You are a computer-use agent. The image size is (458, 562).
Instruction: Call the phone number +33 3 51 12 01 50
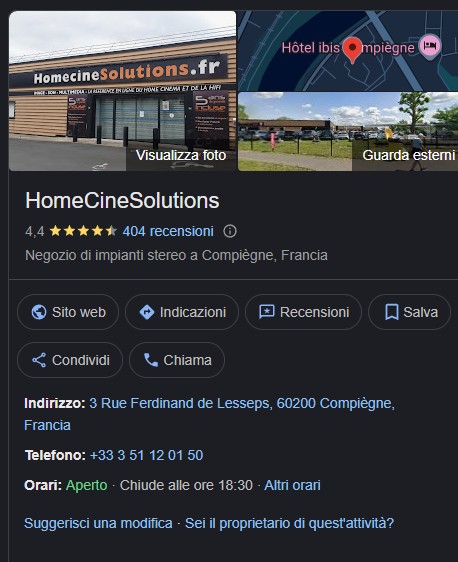[x=146, y=455]
